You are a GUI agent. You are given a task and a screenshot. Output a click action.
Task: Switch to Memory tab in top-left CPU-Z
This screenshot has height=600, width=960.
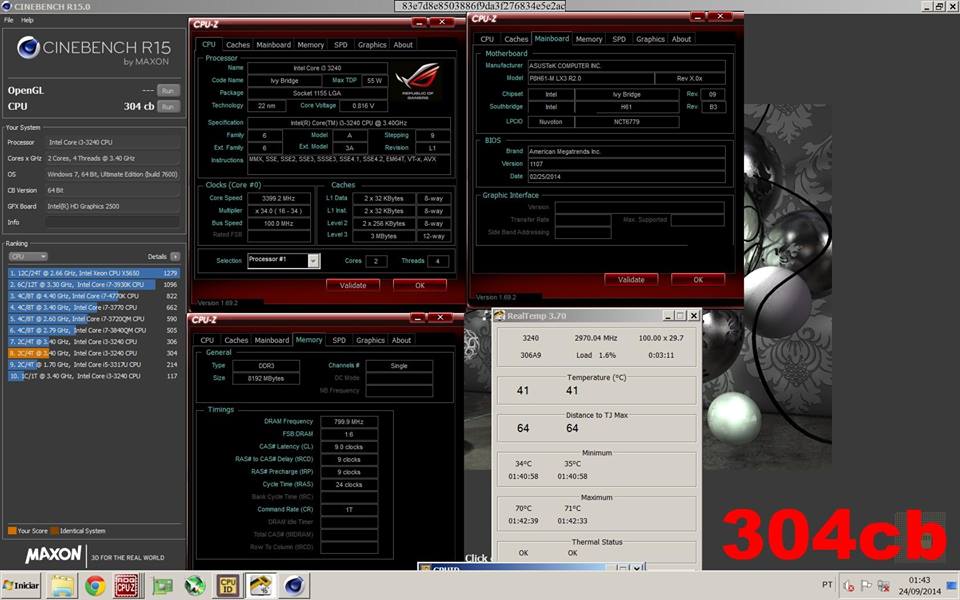pos(311,45)
